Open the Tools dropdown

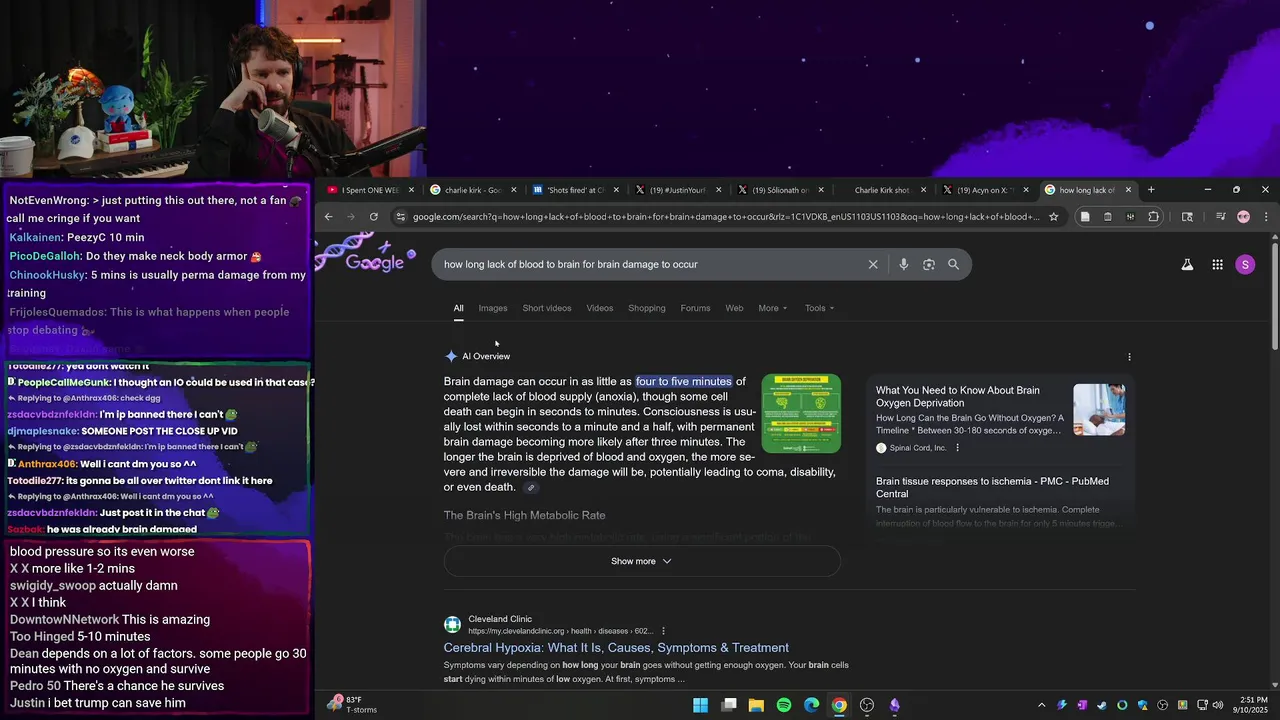(x=820, y=308)
